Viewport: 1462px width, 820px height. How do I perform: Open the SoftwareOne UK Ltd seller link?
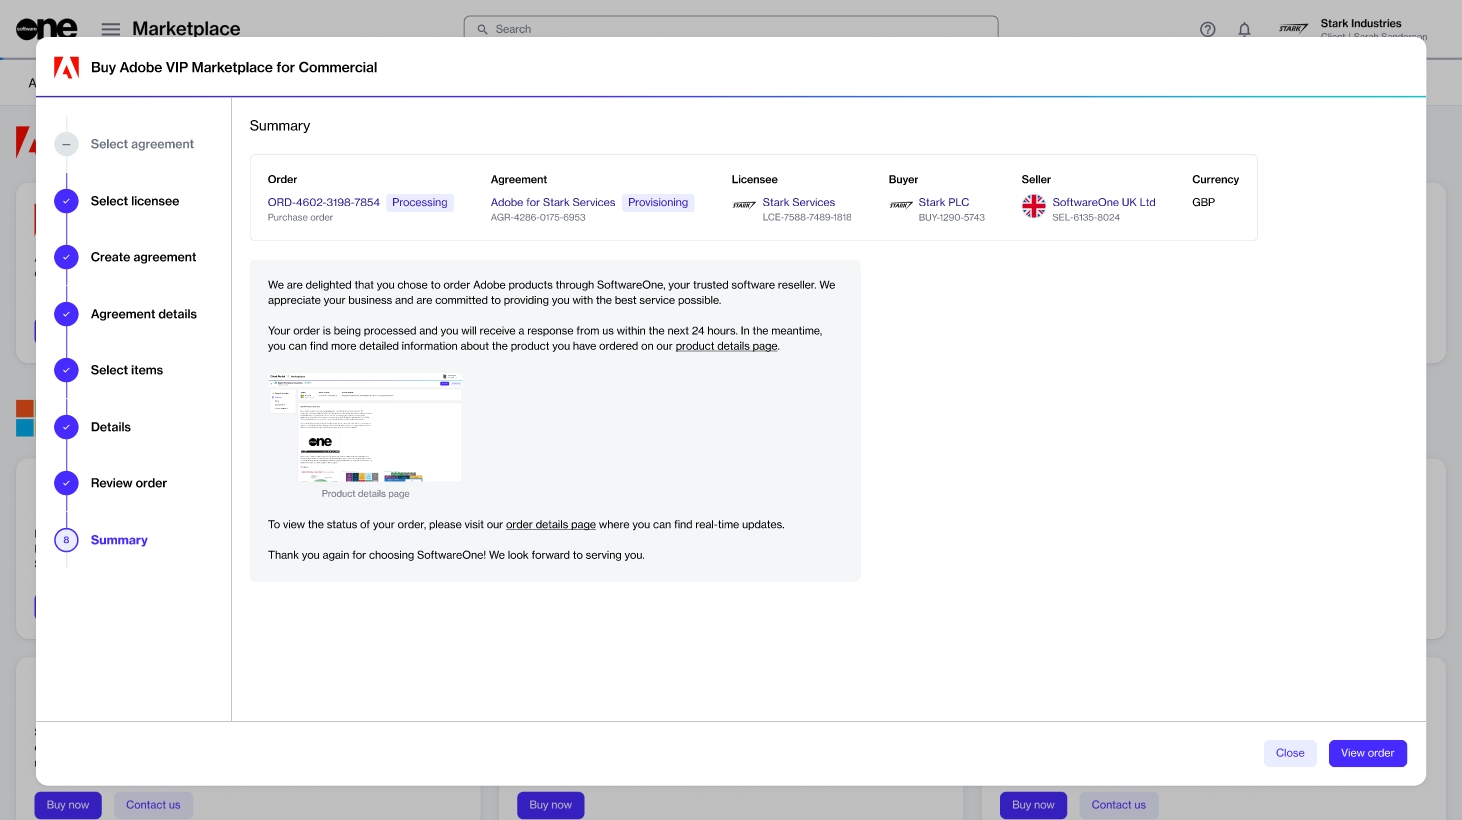[1104, 202]
